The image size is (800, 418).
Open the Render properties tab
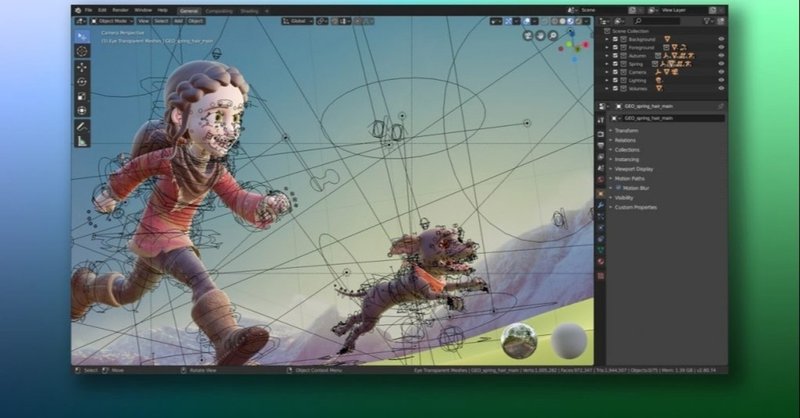601,134
